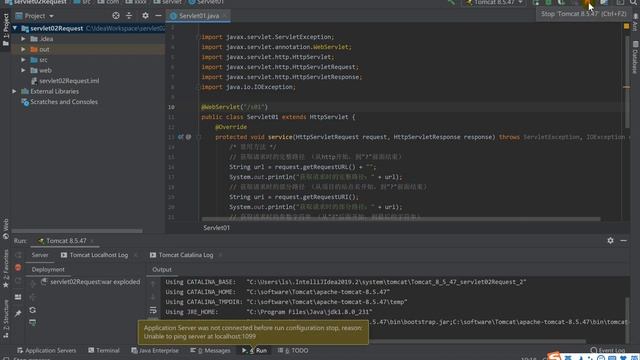This screenshot has height=360, width=640.
Task: Switch to the Server tab
Action: (40, 255)
